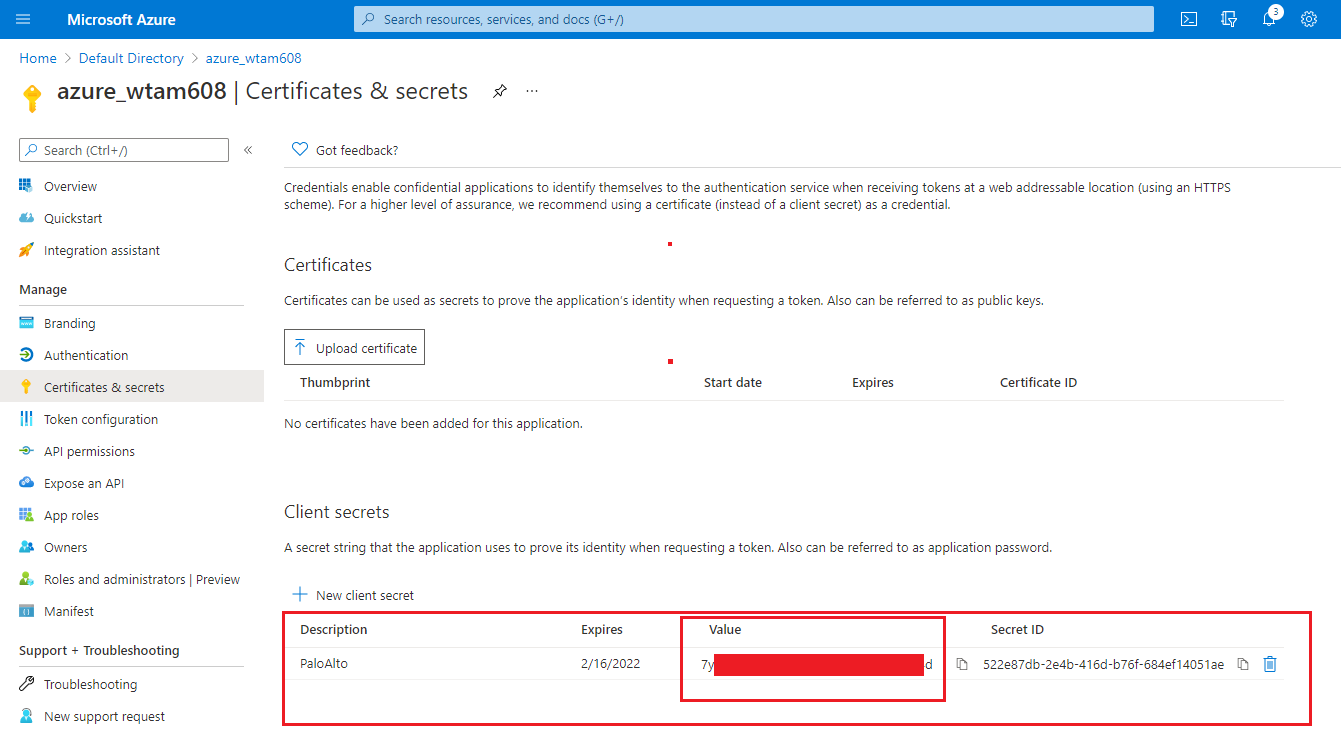Open the portal settings gear
The image size is (1341, 744).
pos(1309,19)
